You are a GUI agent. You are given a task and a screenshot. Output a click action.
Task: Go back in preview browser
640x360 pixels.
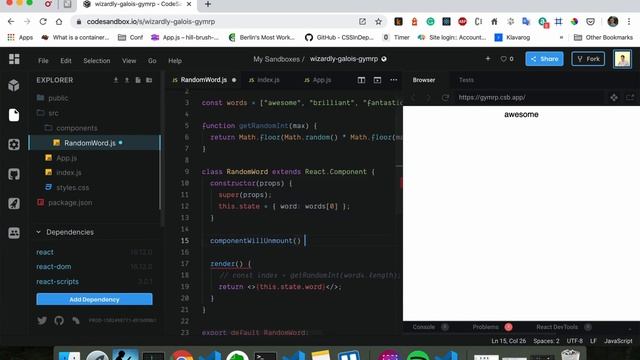[413, 98]
